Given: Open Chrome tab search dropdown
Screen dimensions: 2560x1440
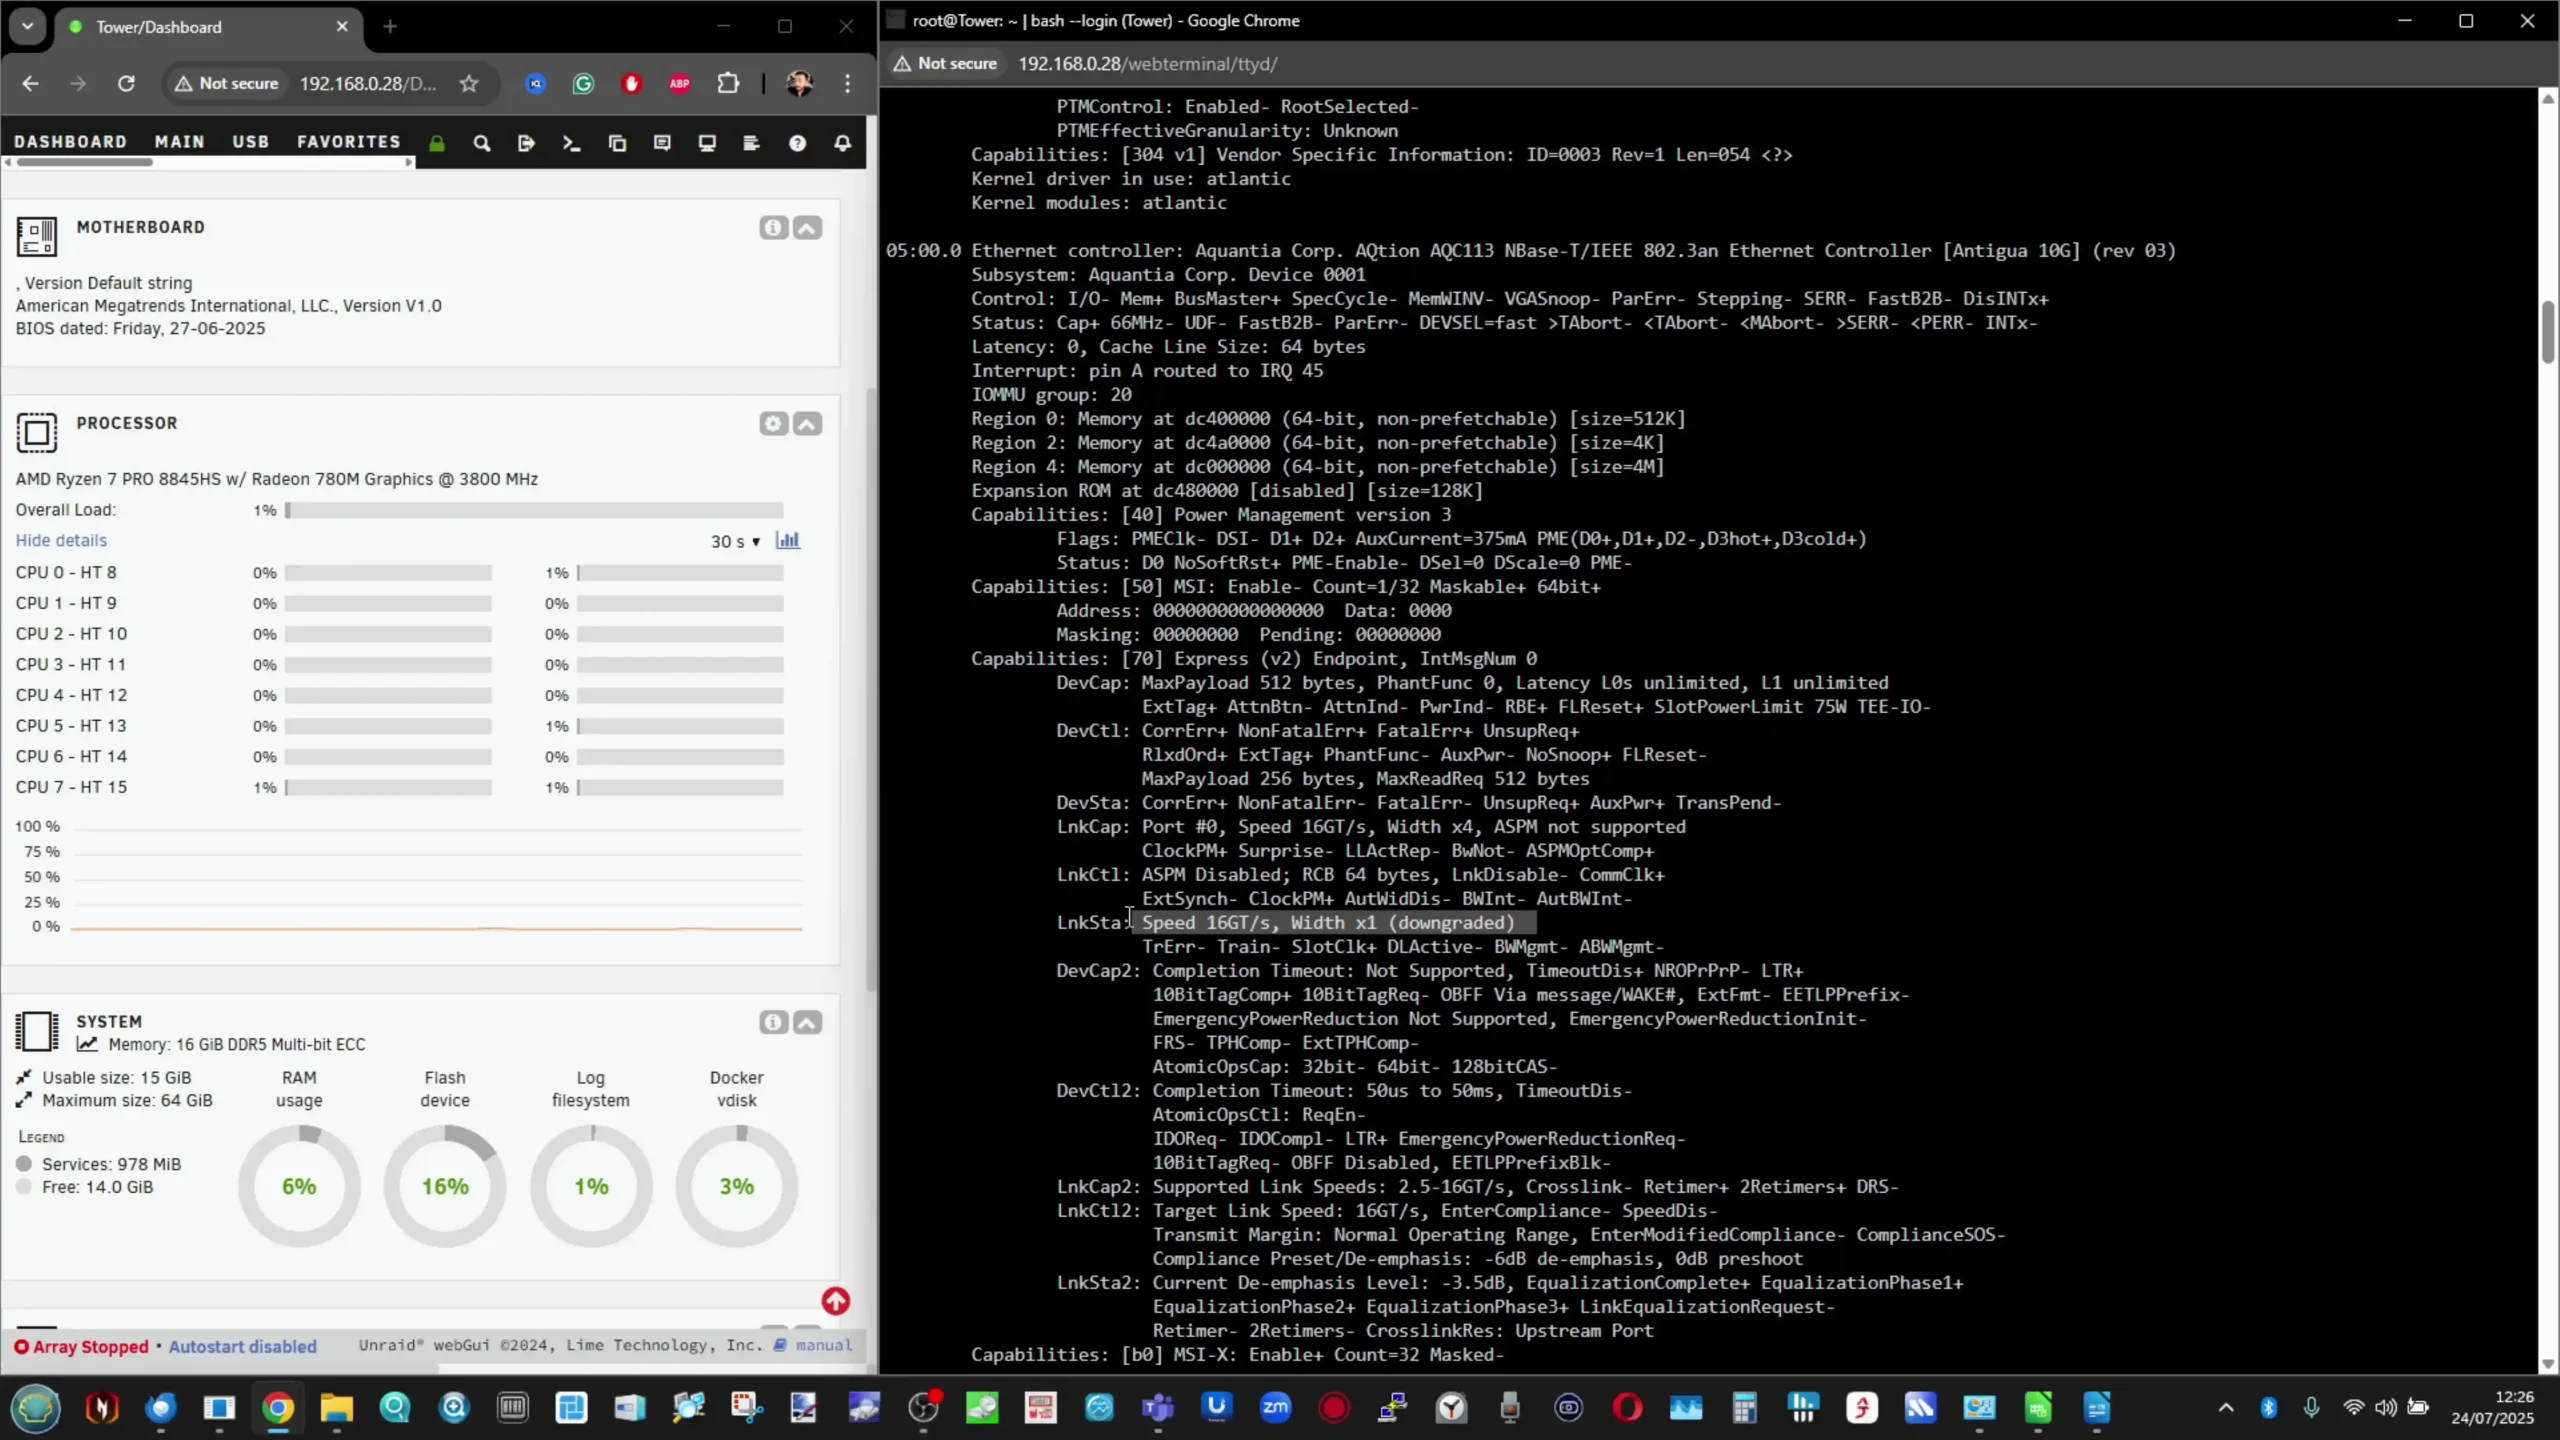Looking at the screenshot, I should pos(27,26).
